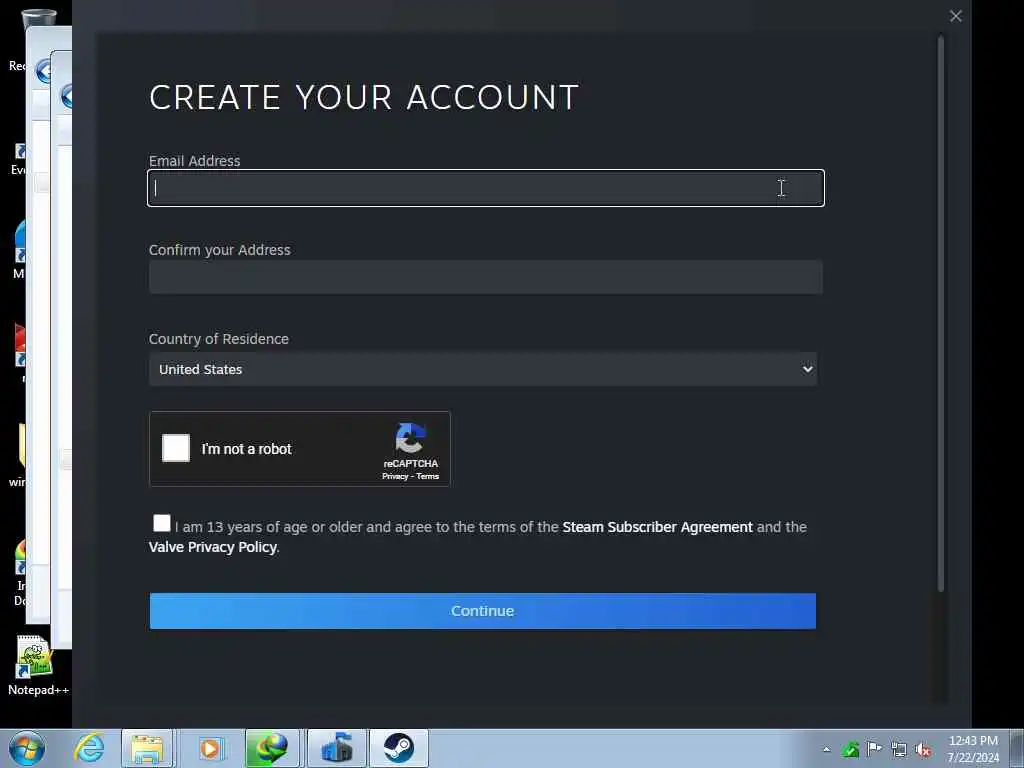Image resolution: width=1024 pixels, height=768 pixels.
Task: Check the I'm not a robot box
Action: (x=176, y=448)
